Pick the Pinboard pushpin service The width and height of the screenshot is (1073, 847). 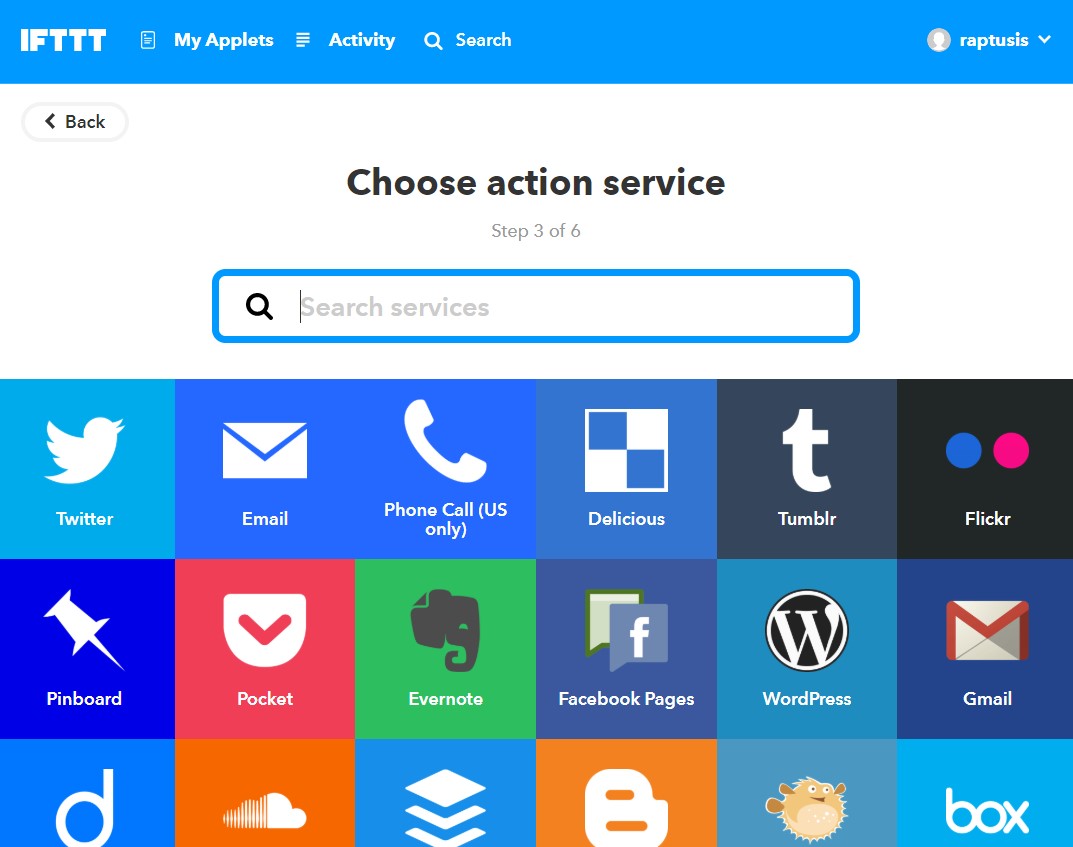87,649
